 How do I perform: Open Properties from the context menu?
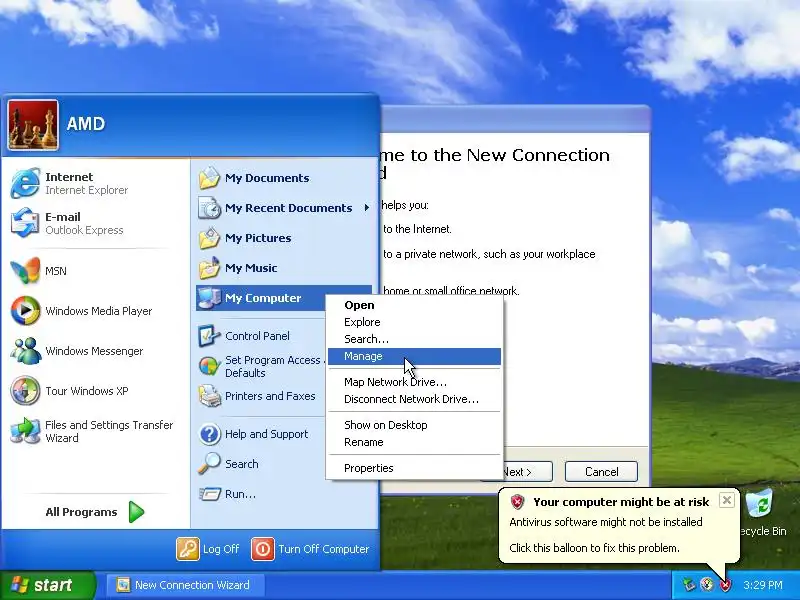(x=414, y=468)
